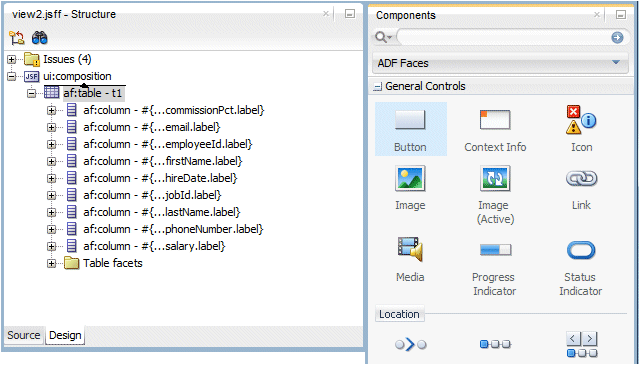Select af:column hireDate.label row text
This screenshot has height=365, width=640.
160,178
